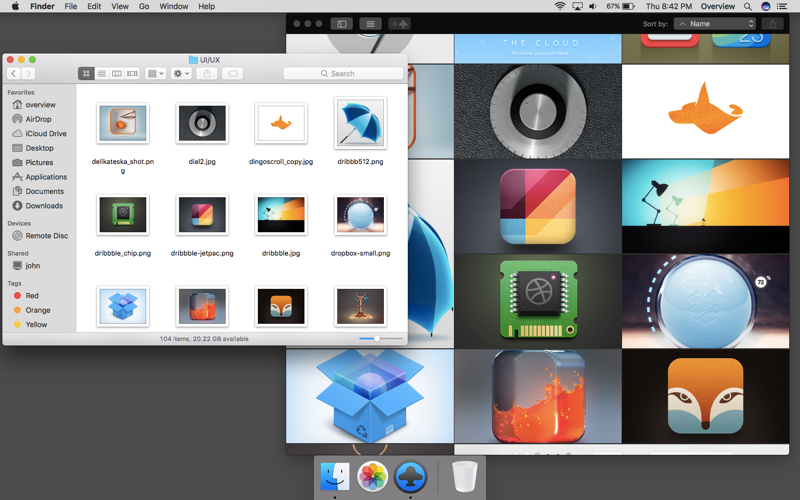Switch Finder to icon view

point(87,74)
